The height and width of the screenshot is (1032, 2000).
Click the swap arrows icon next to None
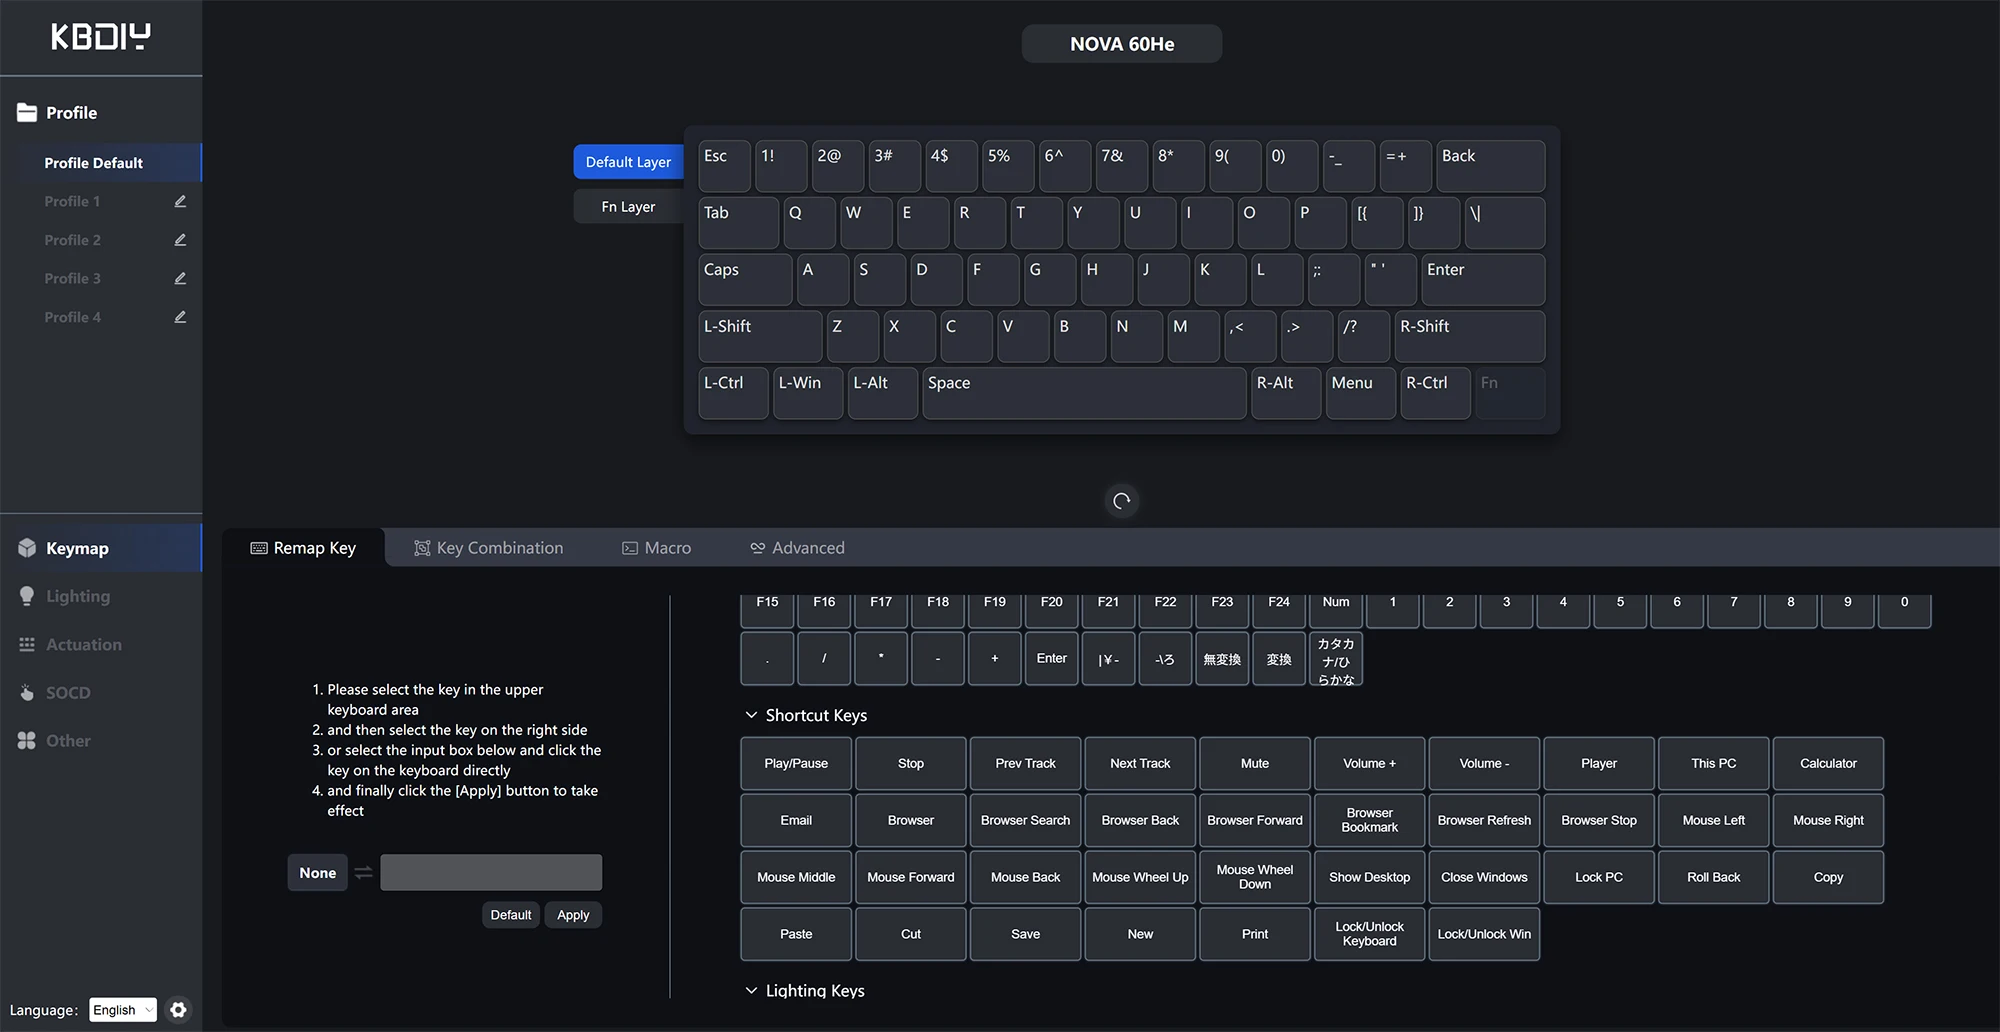tap(364, 873)
